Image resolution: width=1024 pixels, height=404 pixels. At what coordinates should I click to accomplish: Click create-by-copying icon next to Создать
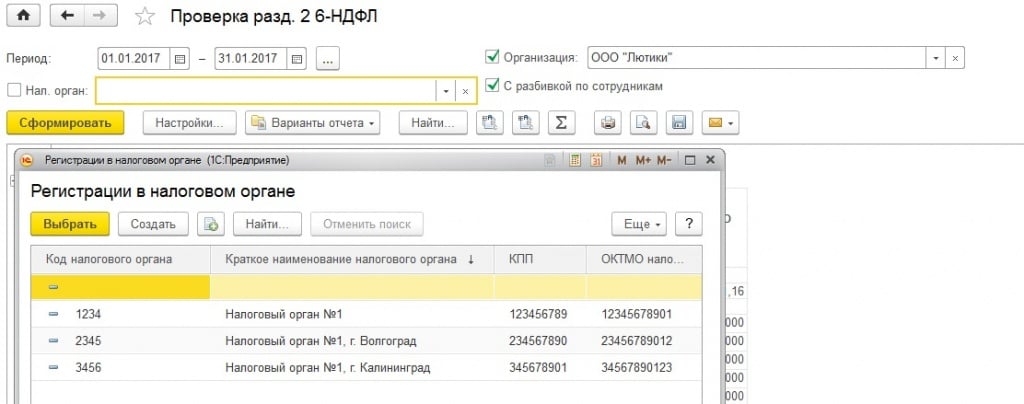[x=211, y=224]
